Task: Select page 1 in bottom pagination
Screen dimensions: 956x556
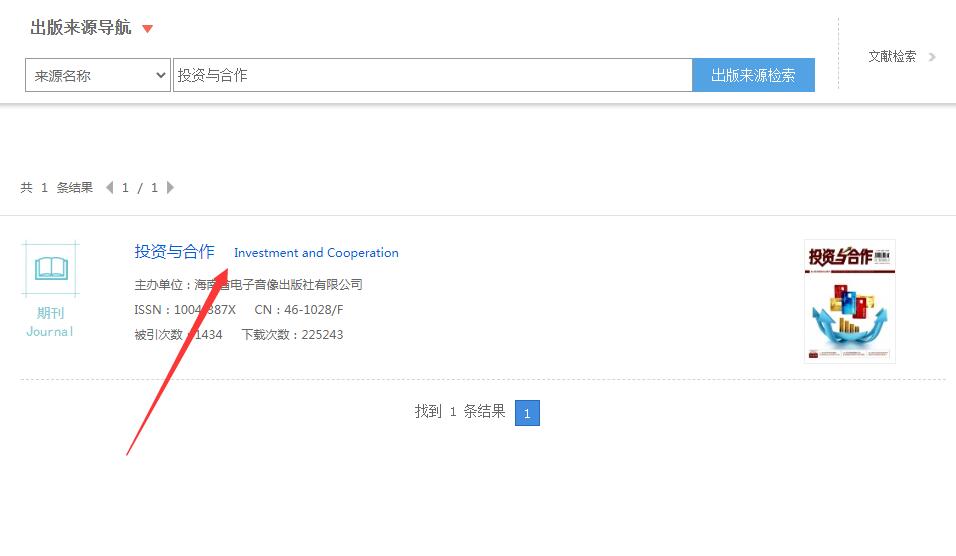Action: tap(527, 413)
